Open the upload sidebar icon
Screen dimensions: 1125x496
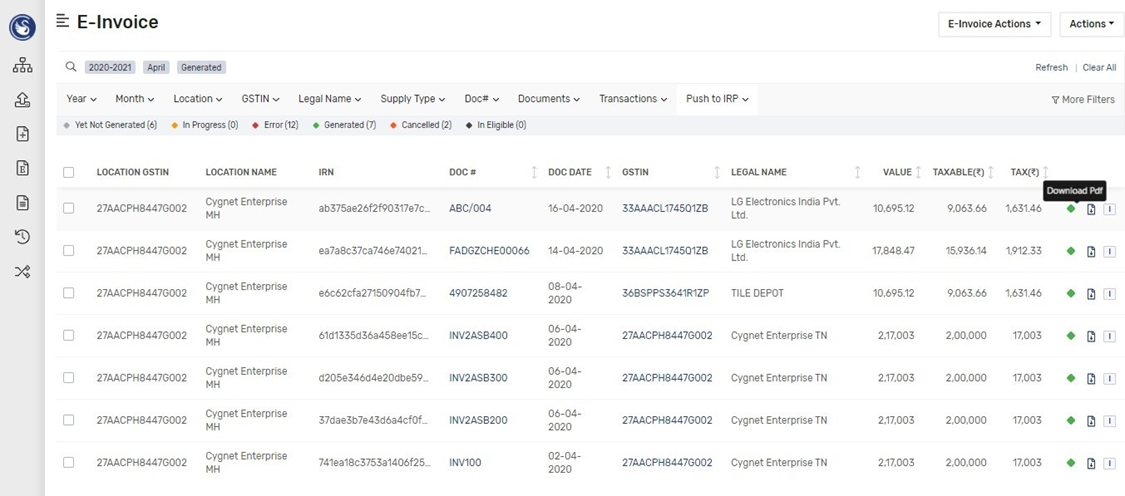coord(22,100)
